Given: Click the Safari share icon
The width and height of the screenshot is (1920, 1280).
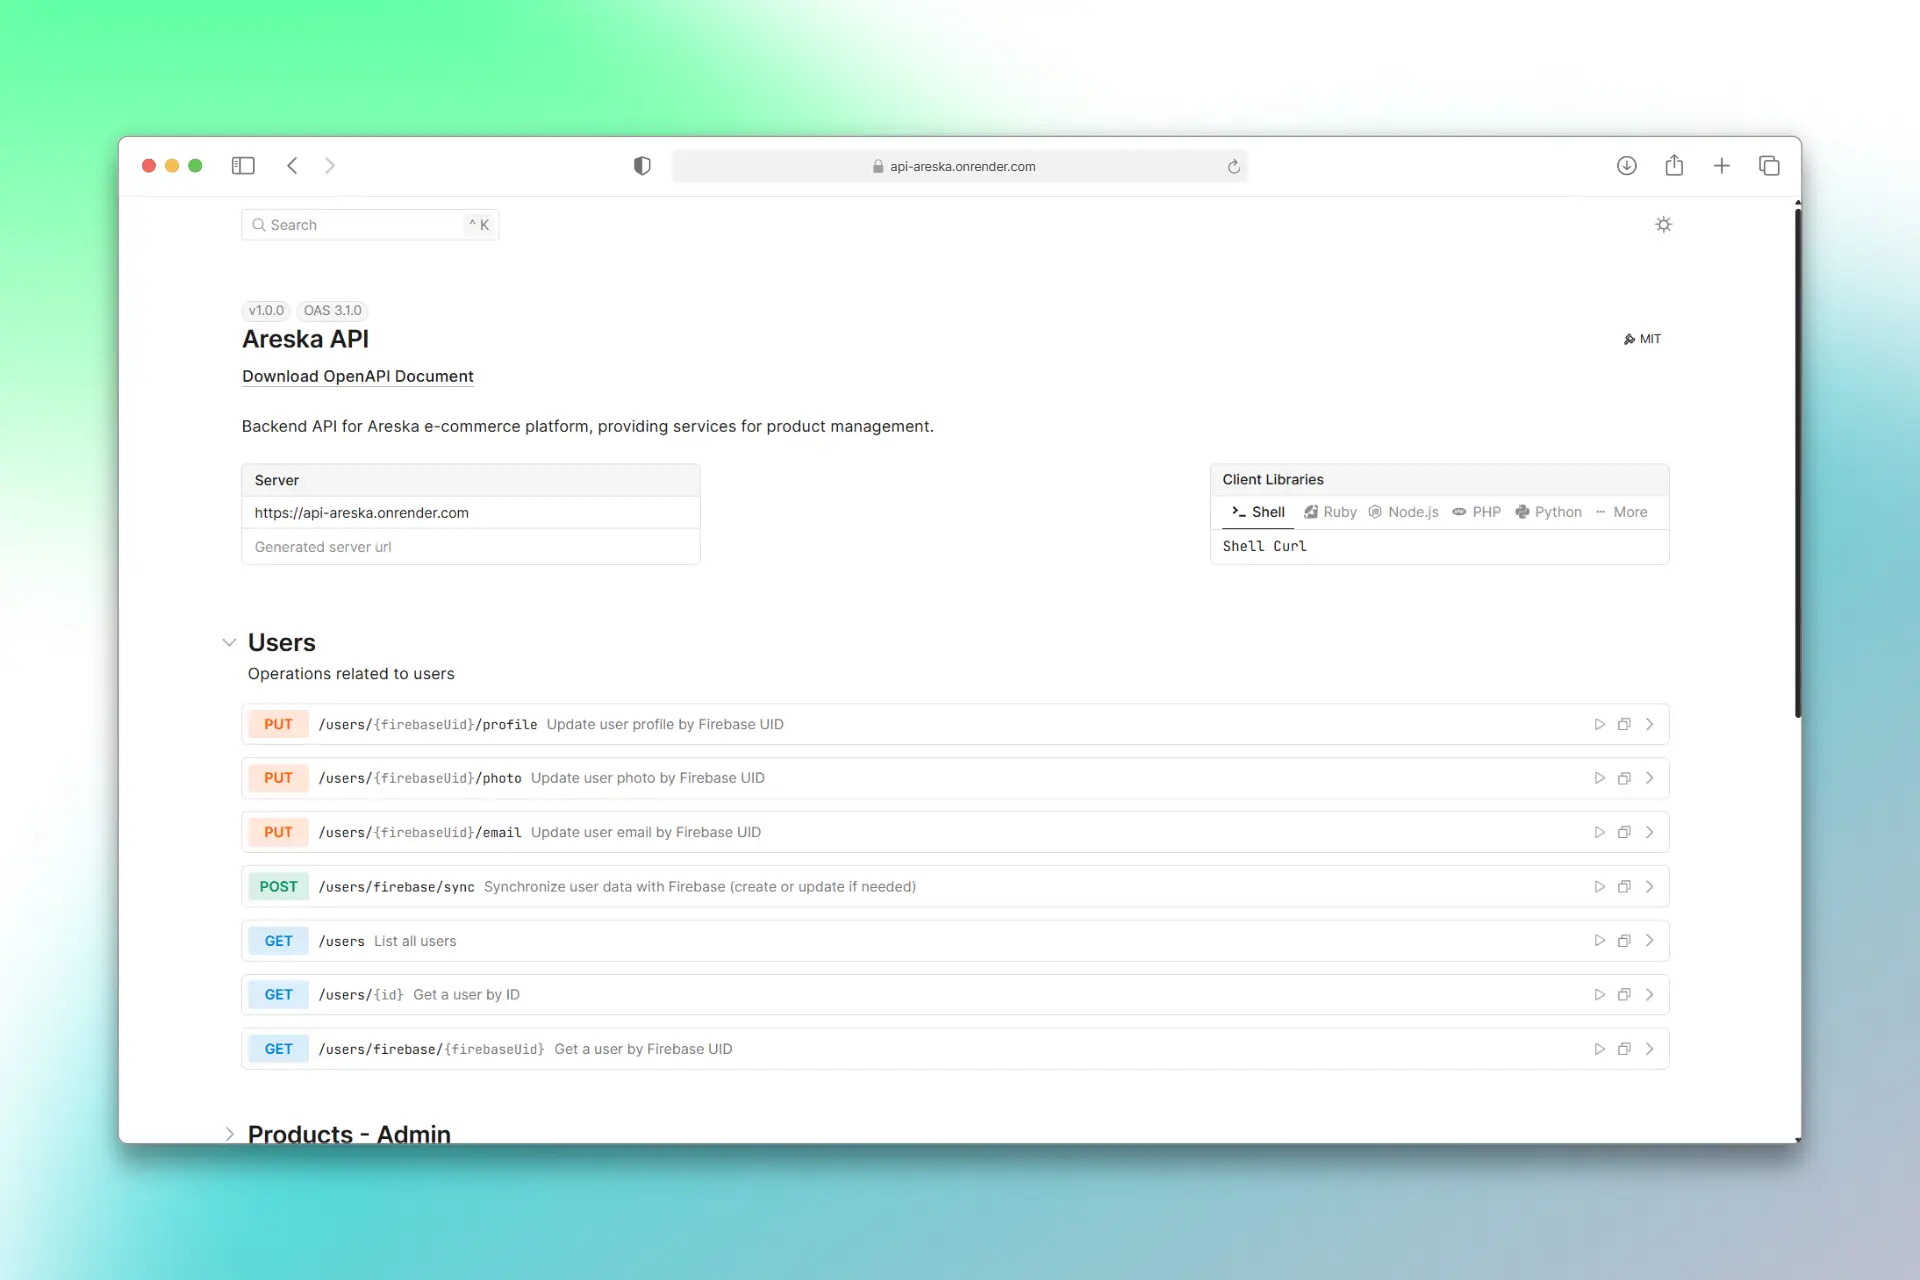Looking at the screenshot, I should pyautogui.click(x=1674, y=166).
